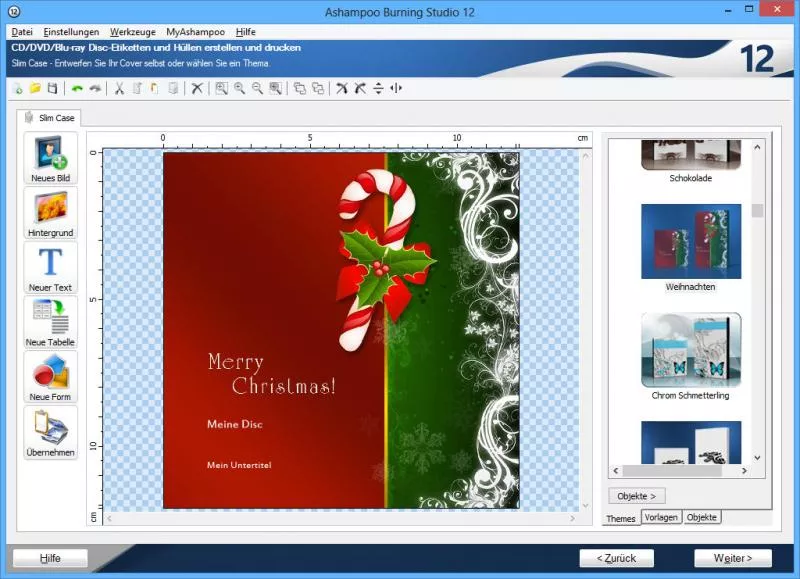Click the second rotate arrow icon
This screenshot has height=579, width=800.
click(x=360, y=88)
